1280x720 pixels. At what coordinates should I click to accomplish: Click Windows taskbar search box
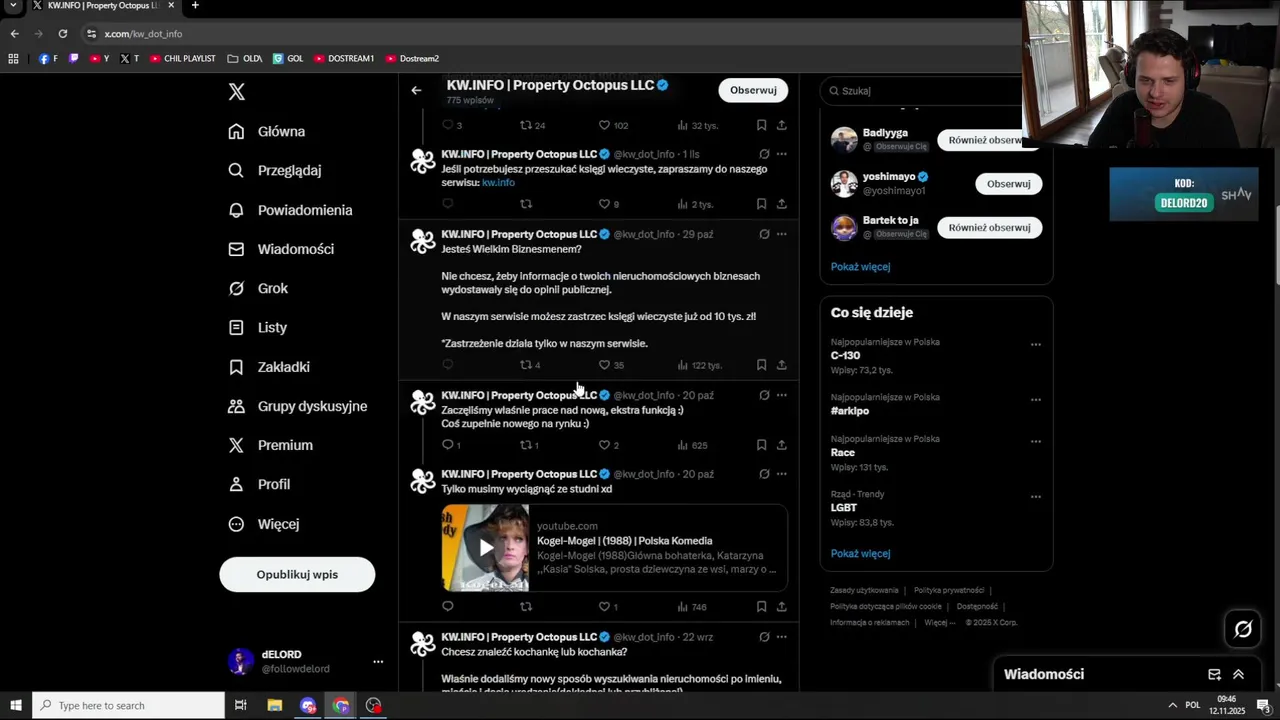click(x=128, y=706)
